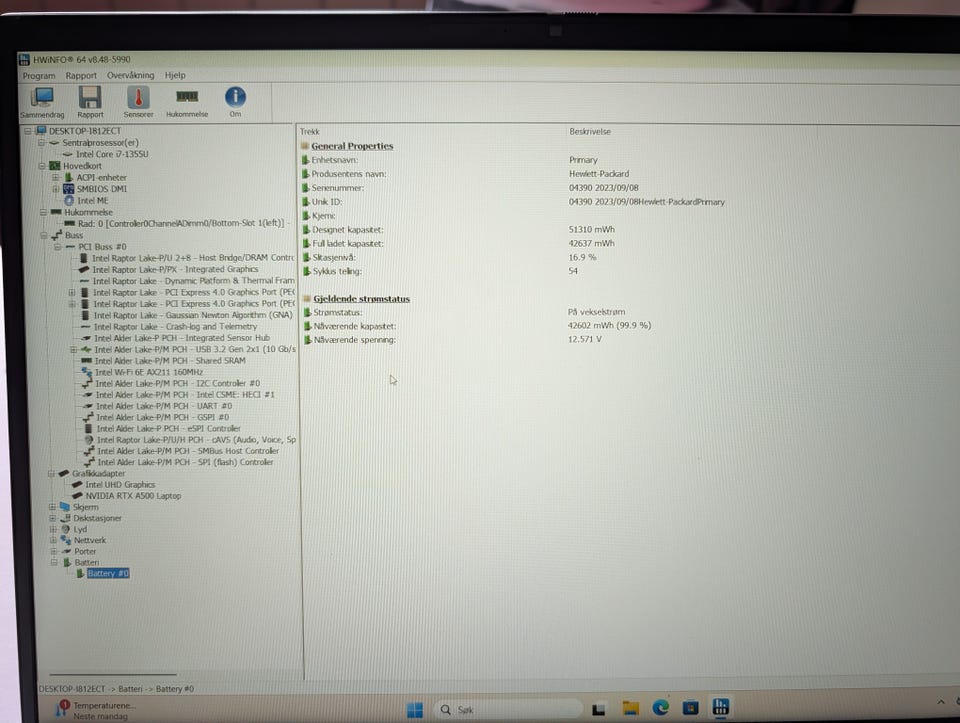Click the Windows Start button

point(414,710)
